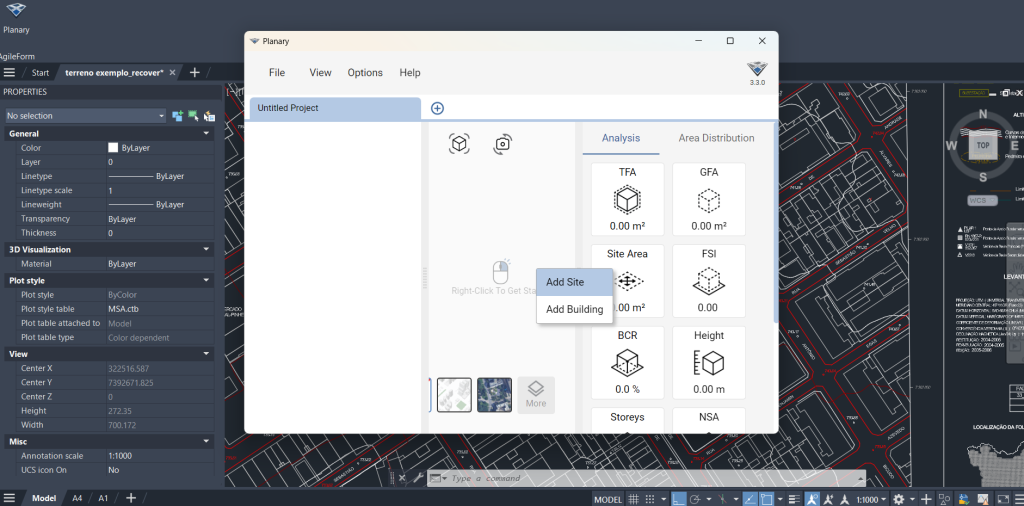Toggle snap mode in the status bar
The height and width of the screenshot is (506, 1024).
650,499
